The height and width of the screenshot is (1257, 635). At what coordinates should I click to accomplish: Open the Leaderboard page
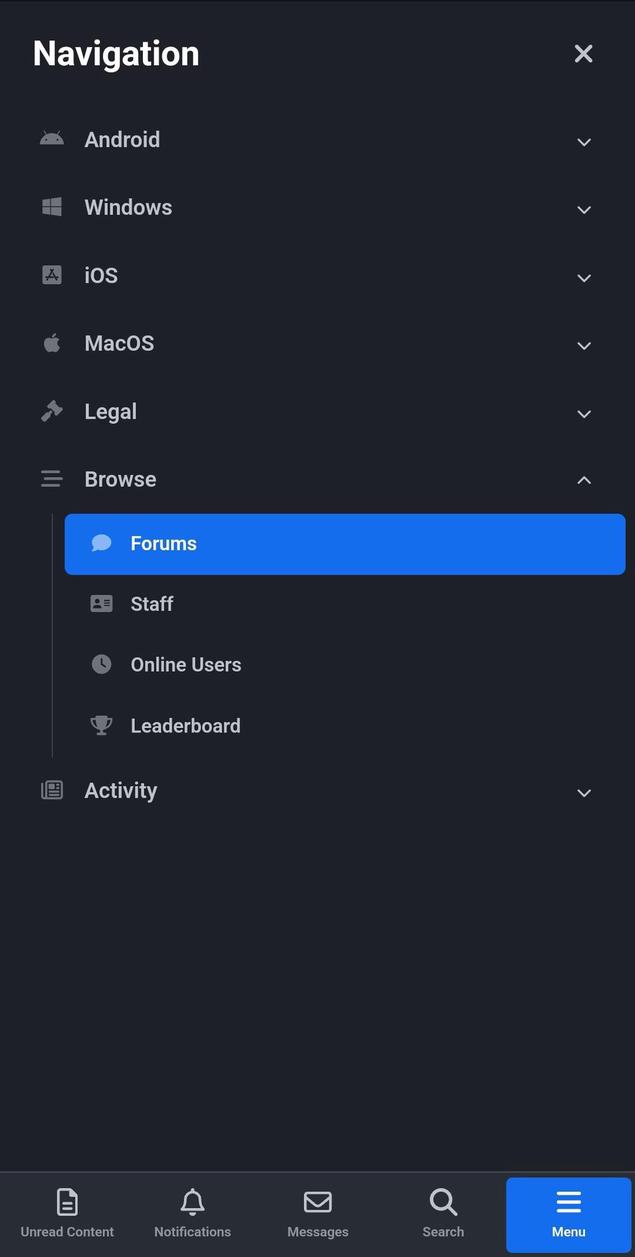coord(185,725)
